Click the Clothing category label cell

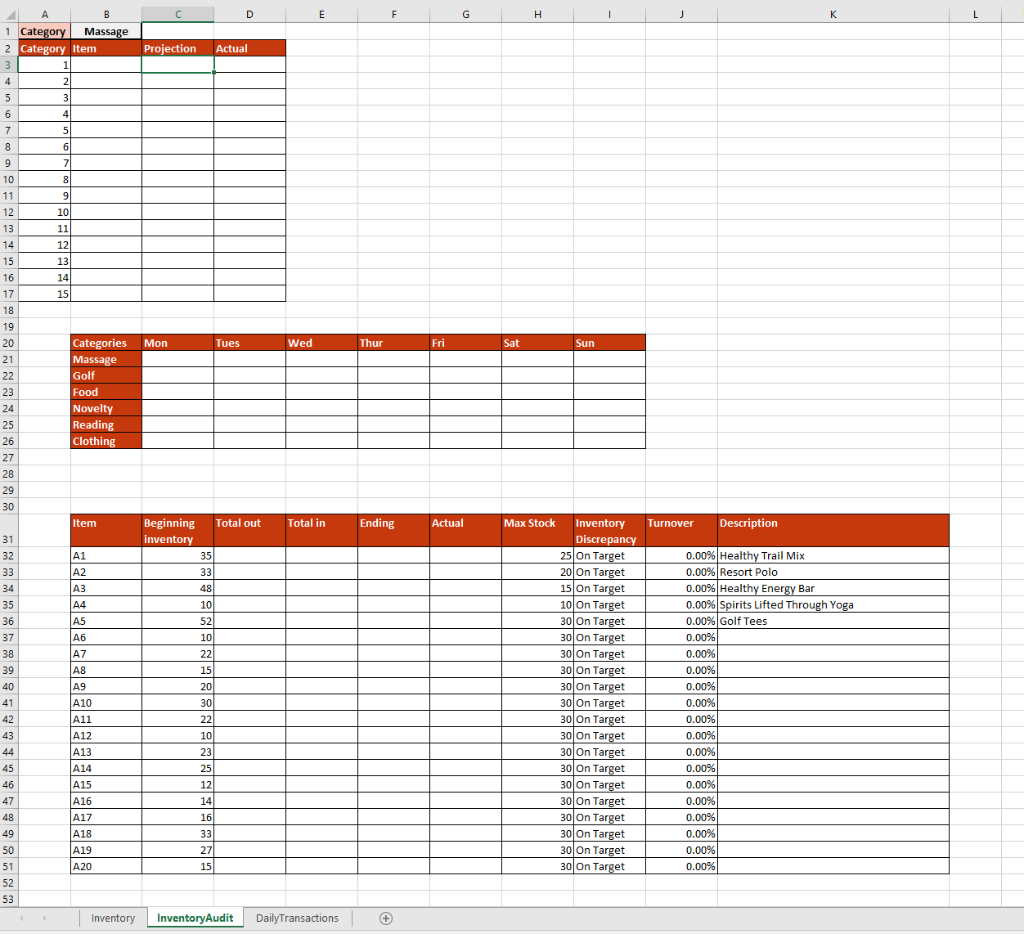click(105, 441)
